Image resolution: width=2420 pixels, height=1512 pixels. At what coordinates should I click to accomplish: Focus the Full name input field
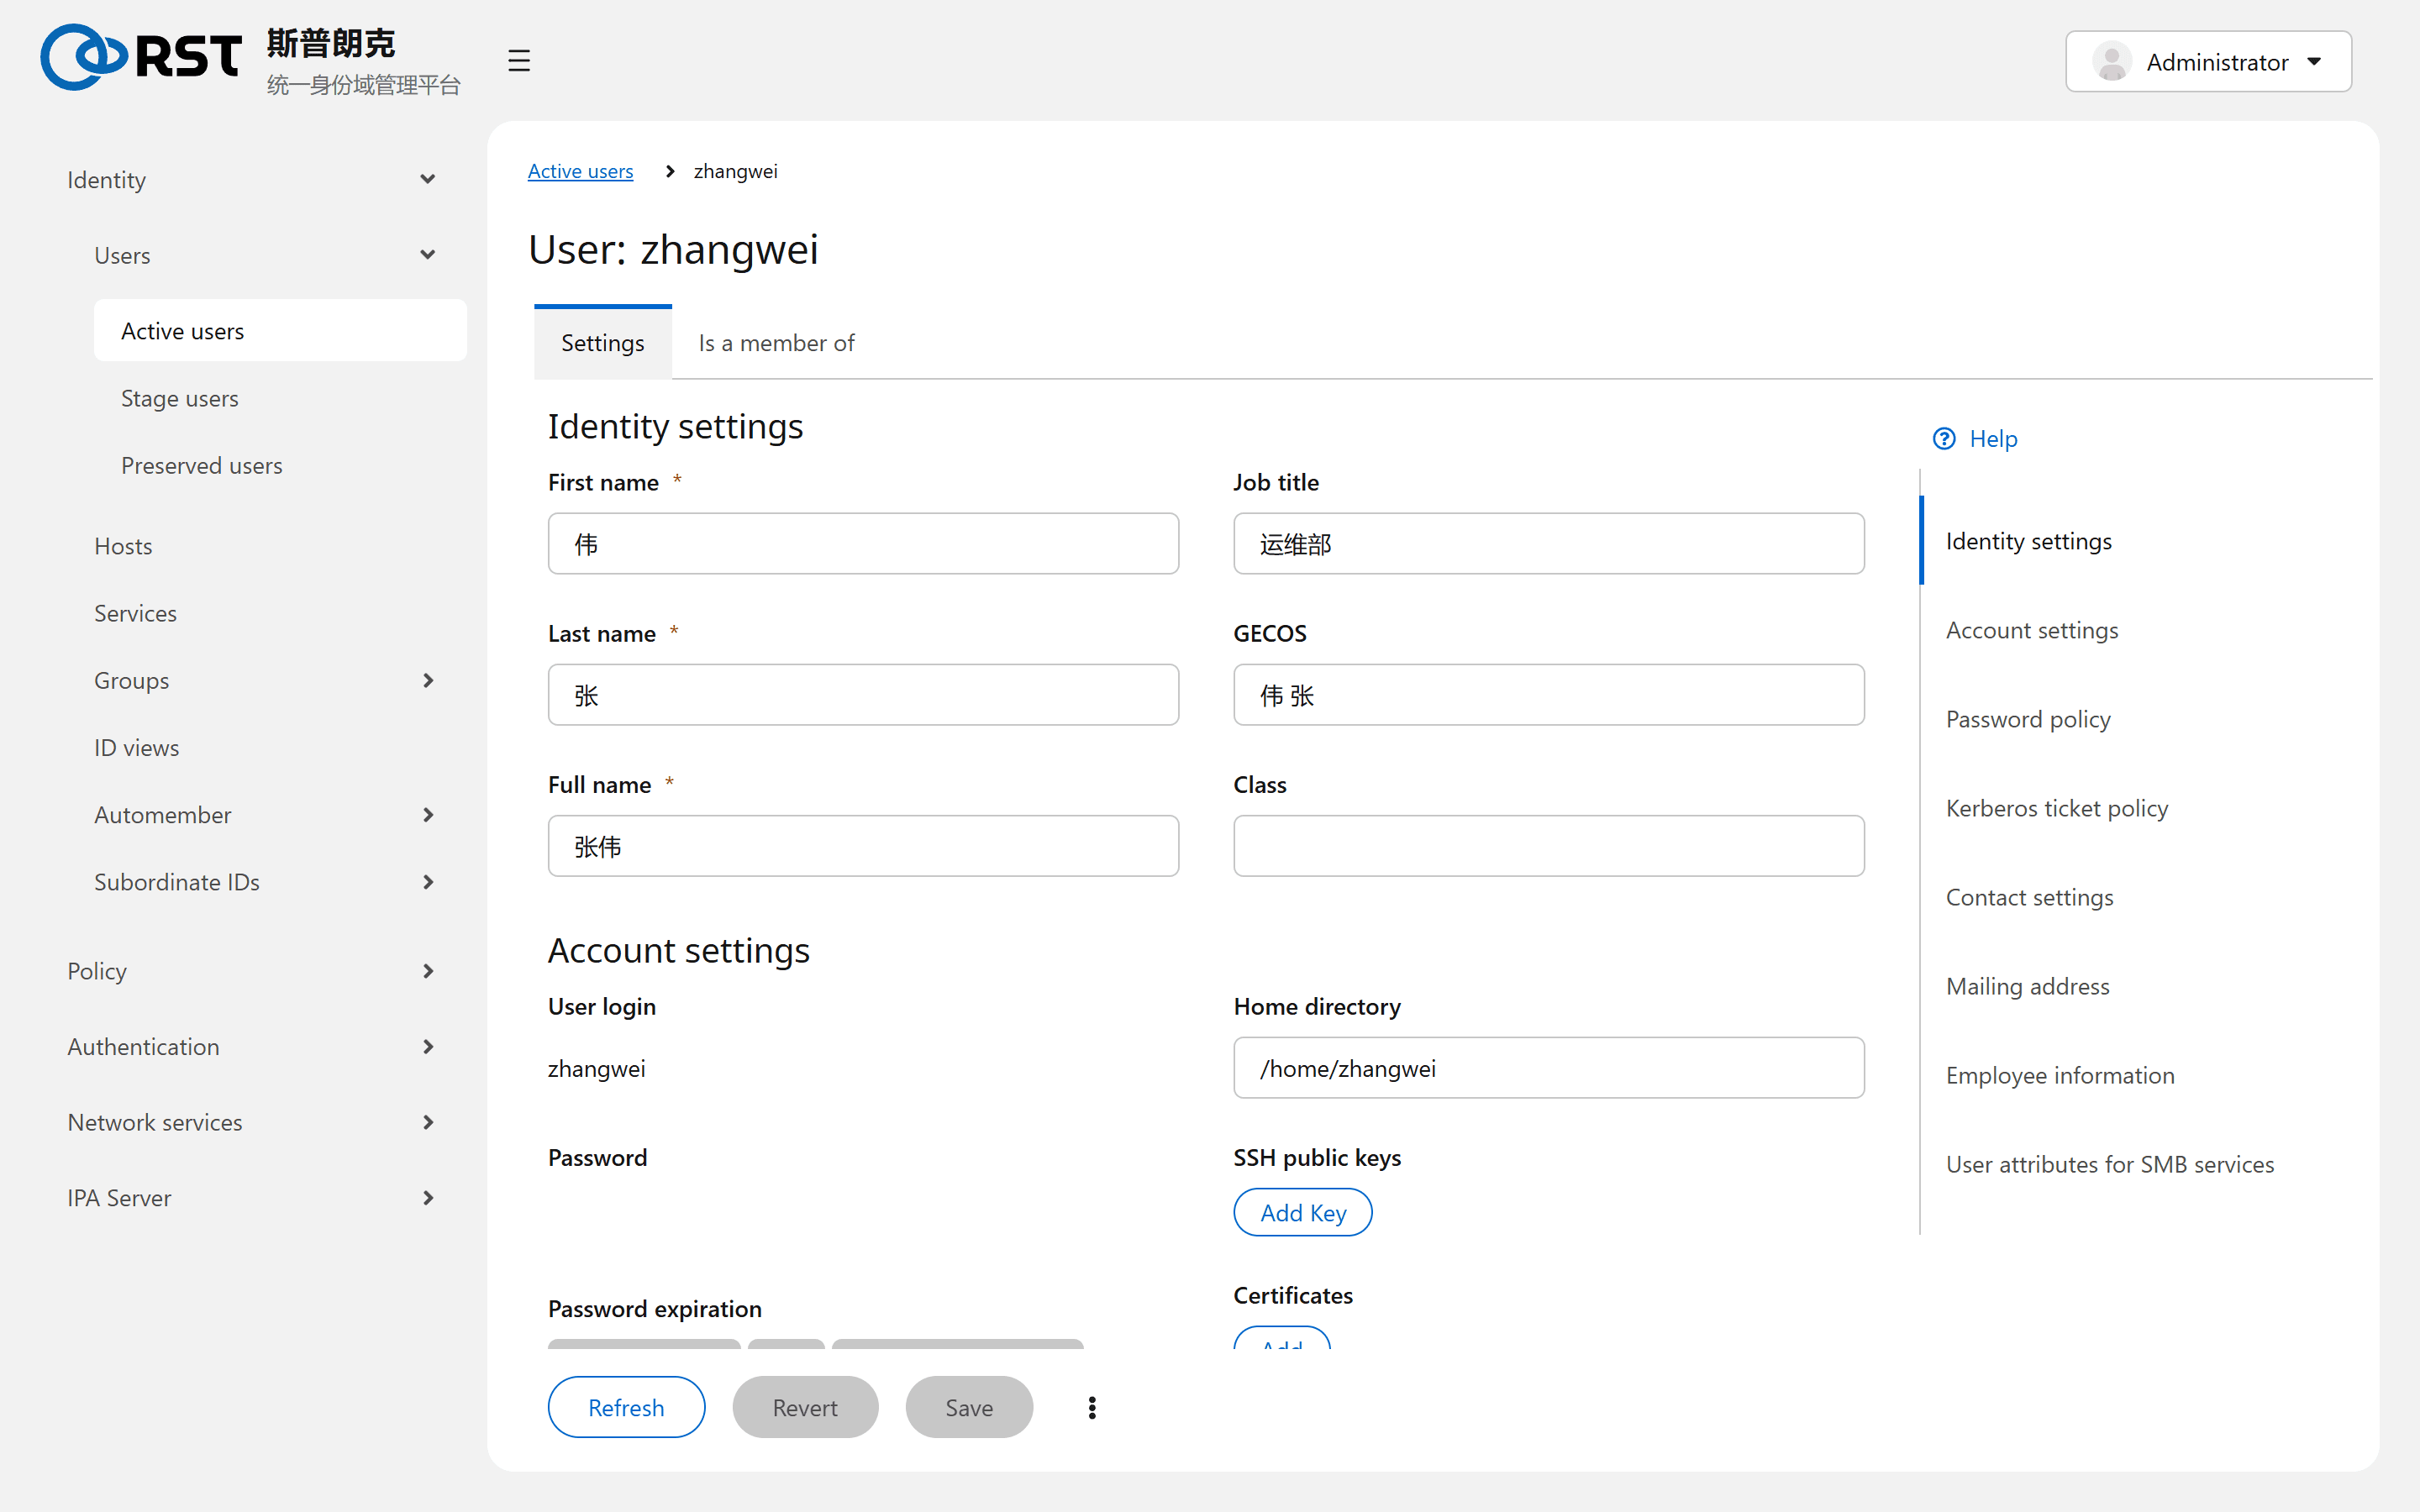click(863, 846)
